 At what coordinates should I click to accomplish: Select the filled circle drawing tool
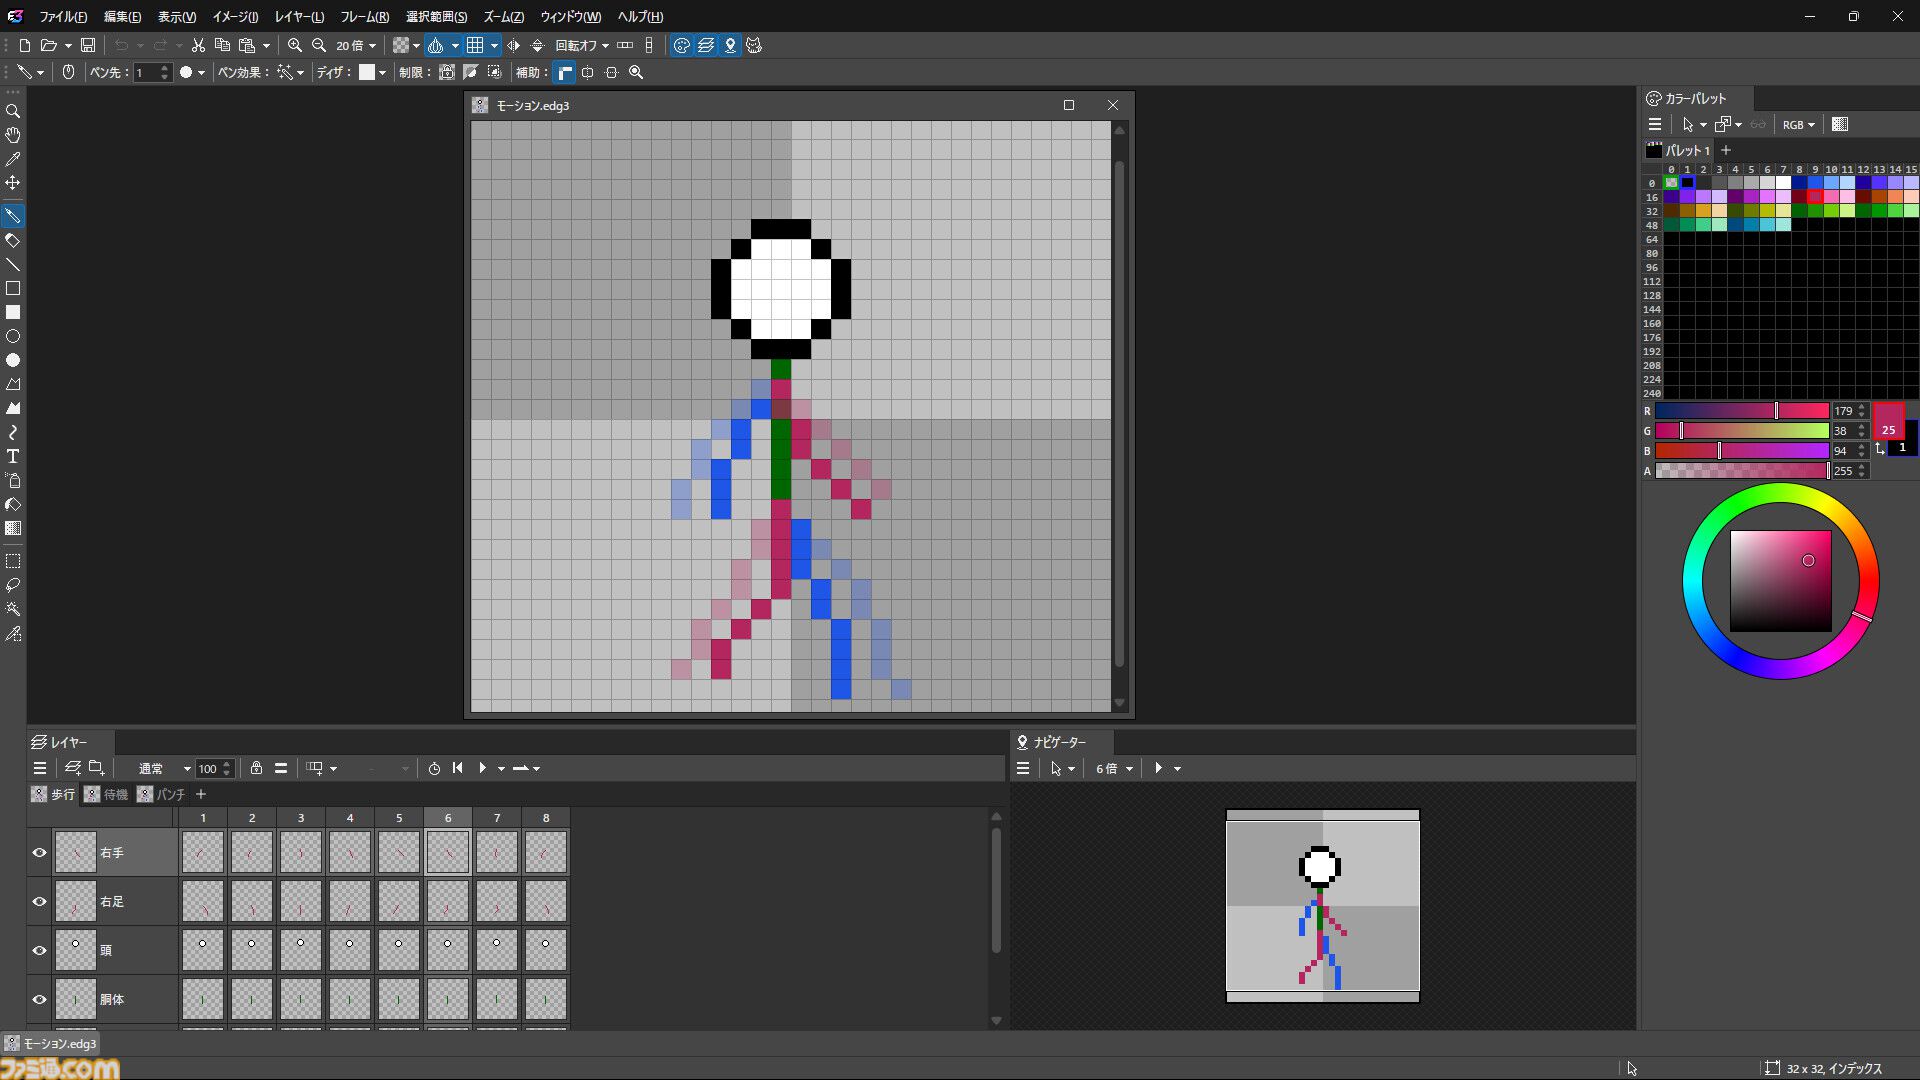click(13, 360)
